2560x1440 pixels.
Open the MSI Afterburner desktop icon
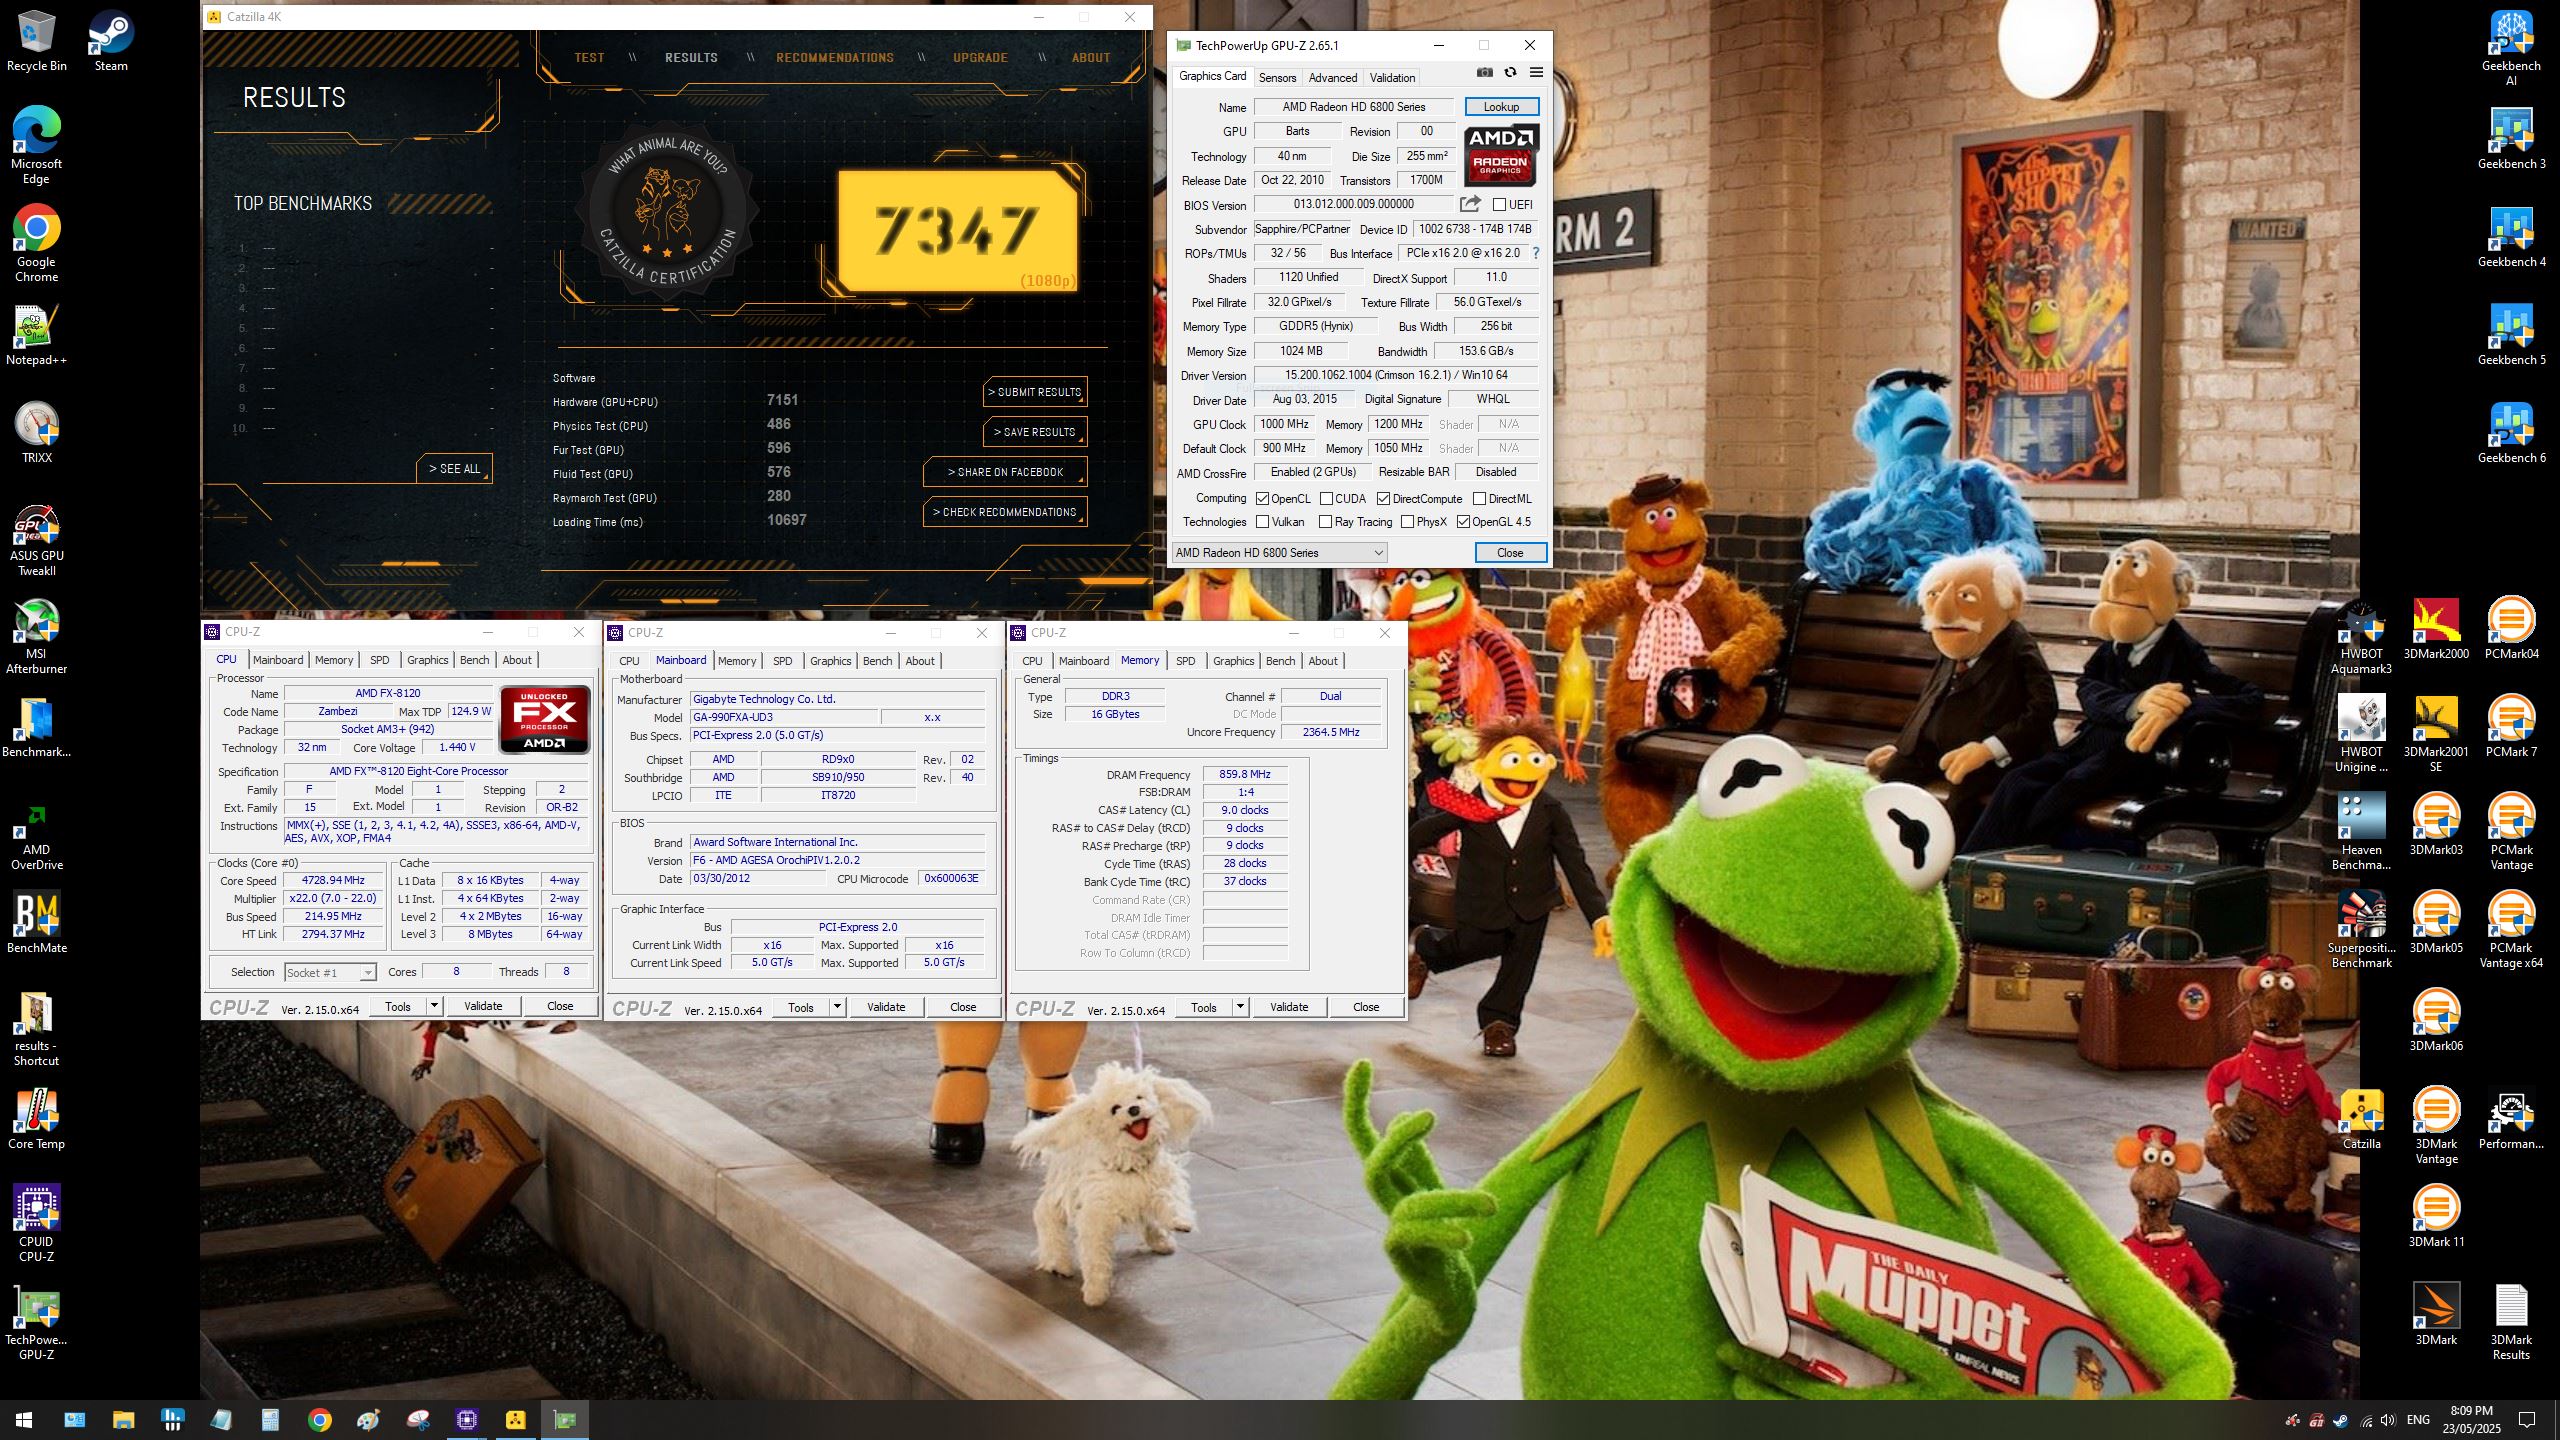click(37, 637)
